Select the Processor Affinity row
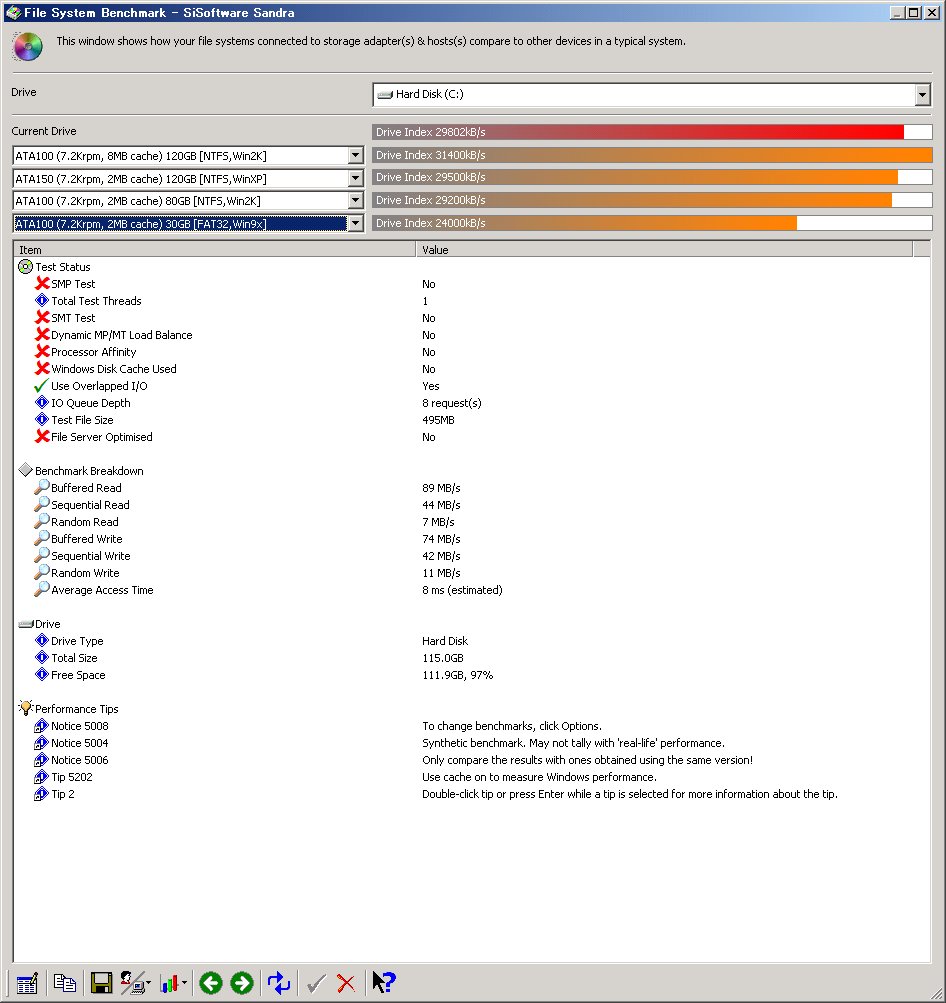 pyautogui.click(x=471, y=352)
